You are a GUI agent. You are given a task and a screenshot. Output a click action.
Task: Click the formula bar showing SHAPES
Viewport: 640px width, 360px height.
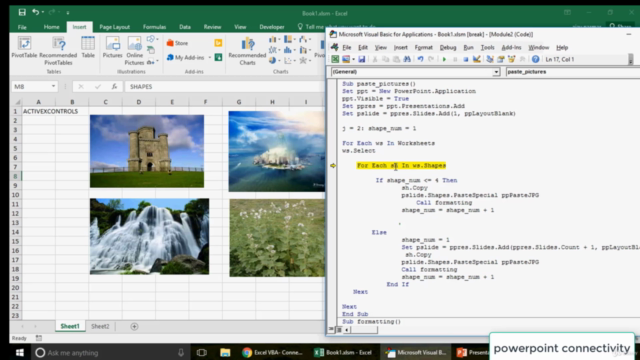[x=224, y=87]
